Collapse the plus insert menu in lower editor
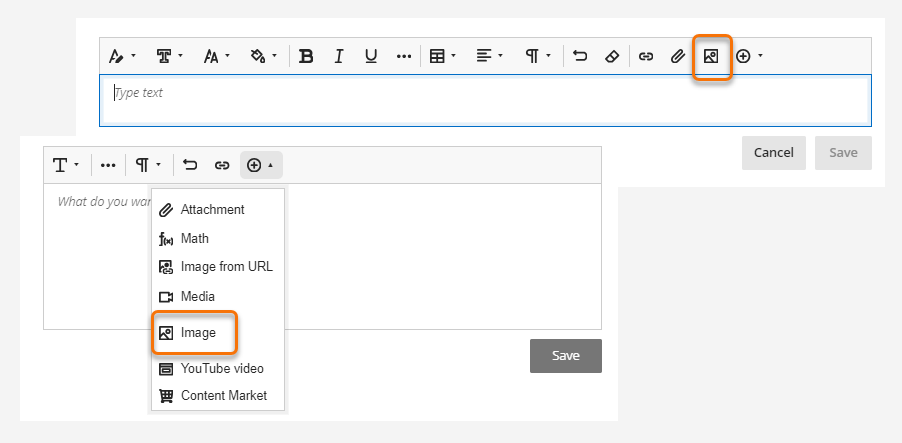 tap(261, 165)
